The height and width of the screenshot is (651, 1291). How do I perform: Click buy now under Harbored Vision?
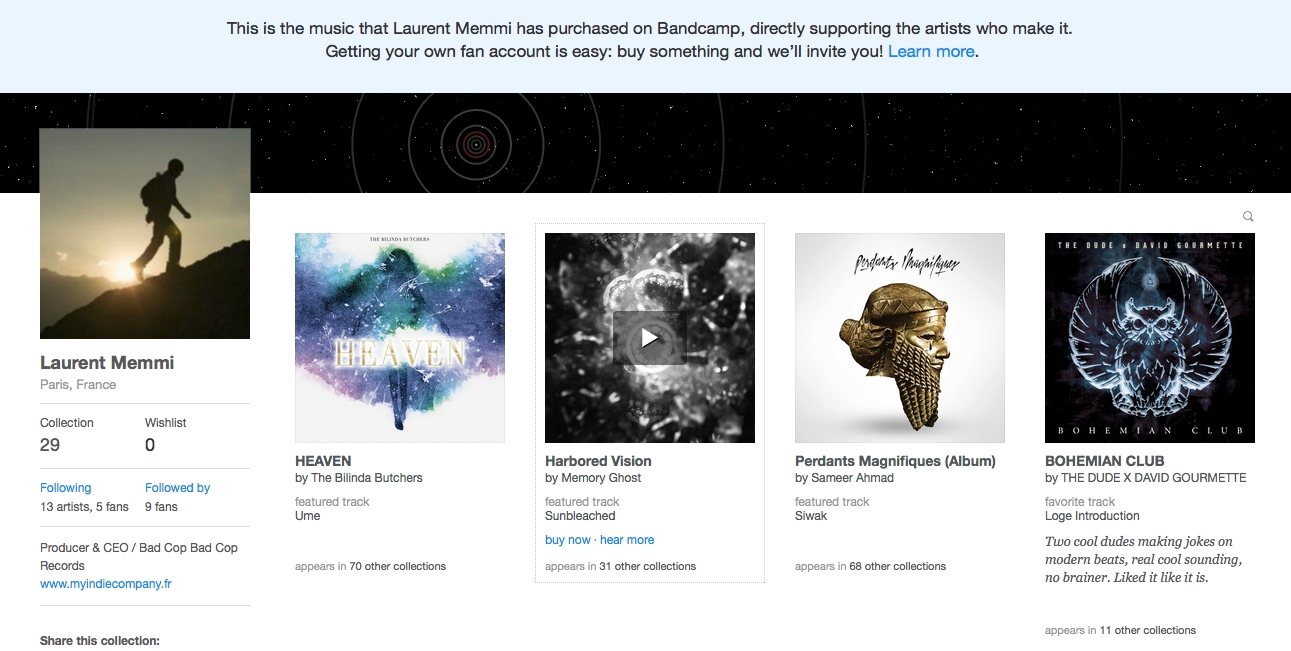[x=568, y=540]
